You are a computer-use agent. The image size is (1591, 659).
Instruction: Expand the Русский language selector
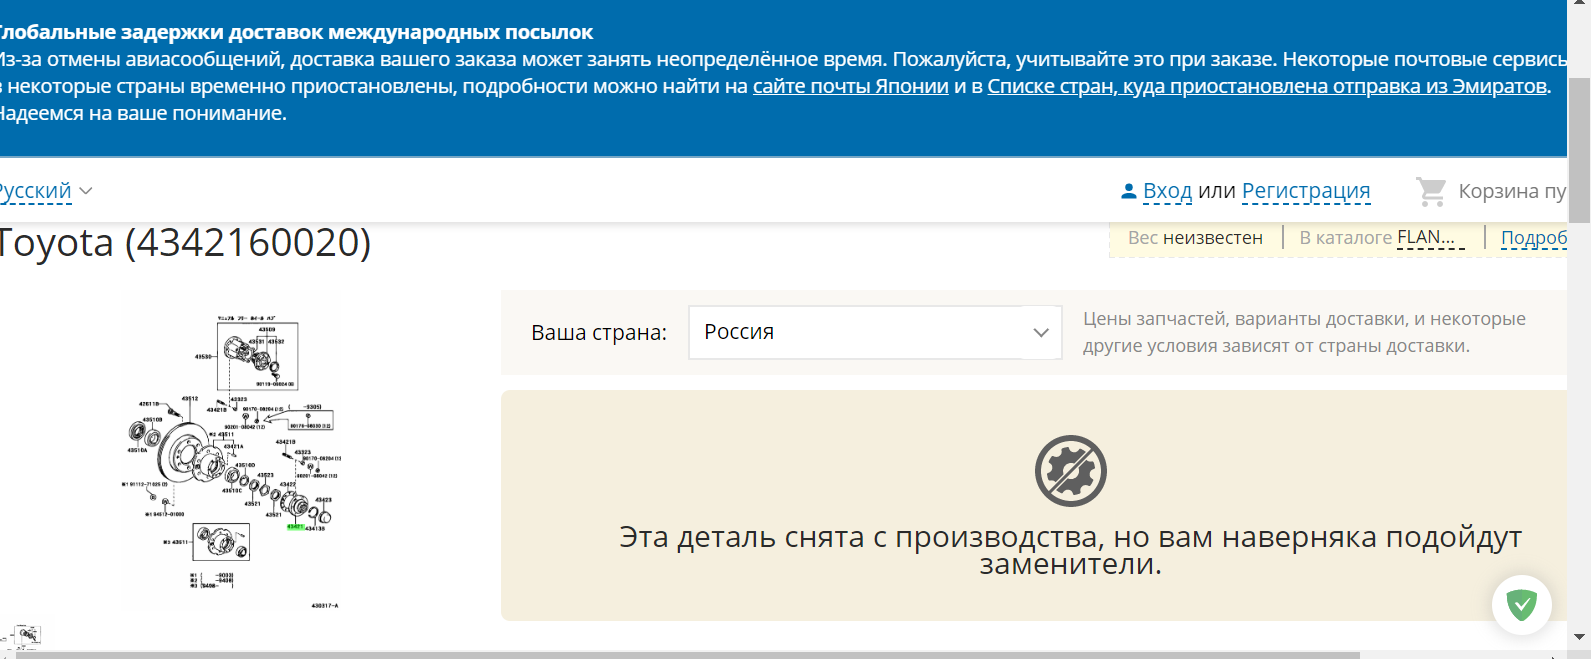[45, 191]
